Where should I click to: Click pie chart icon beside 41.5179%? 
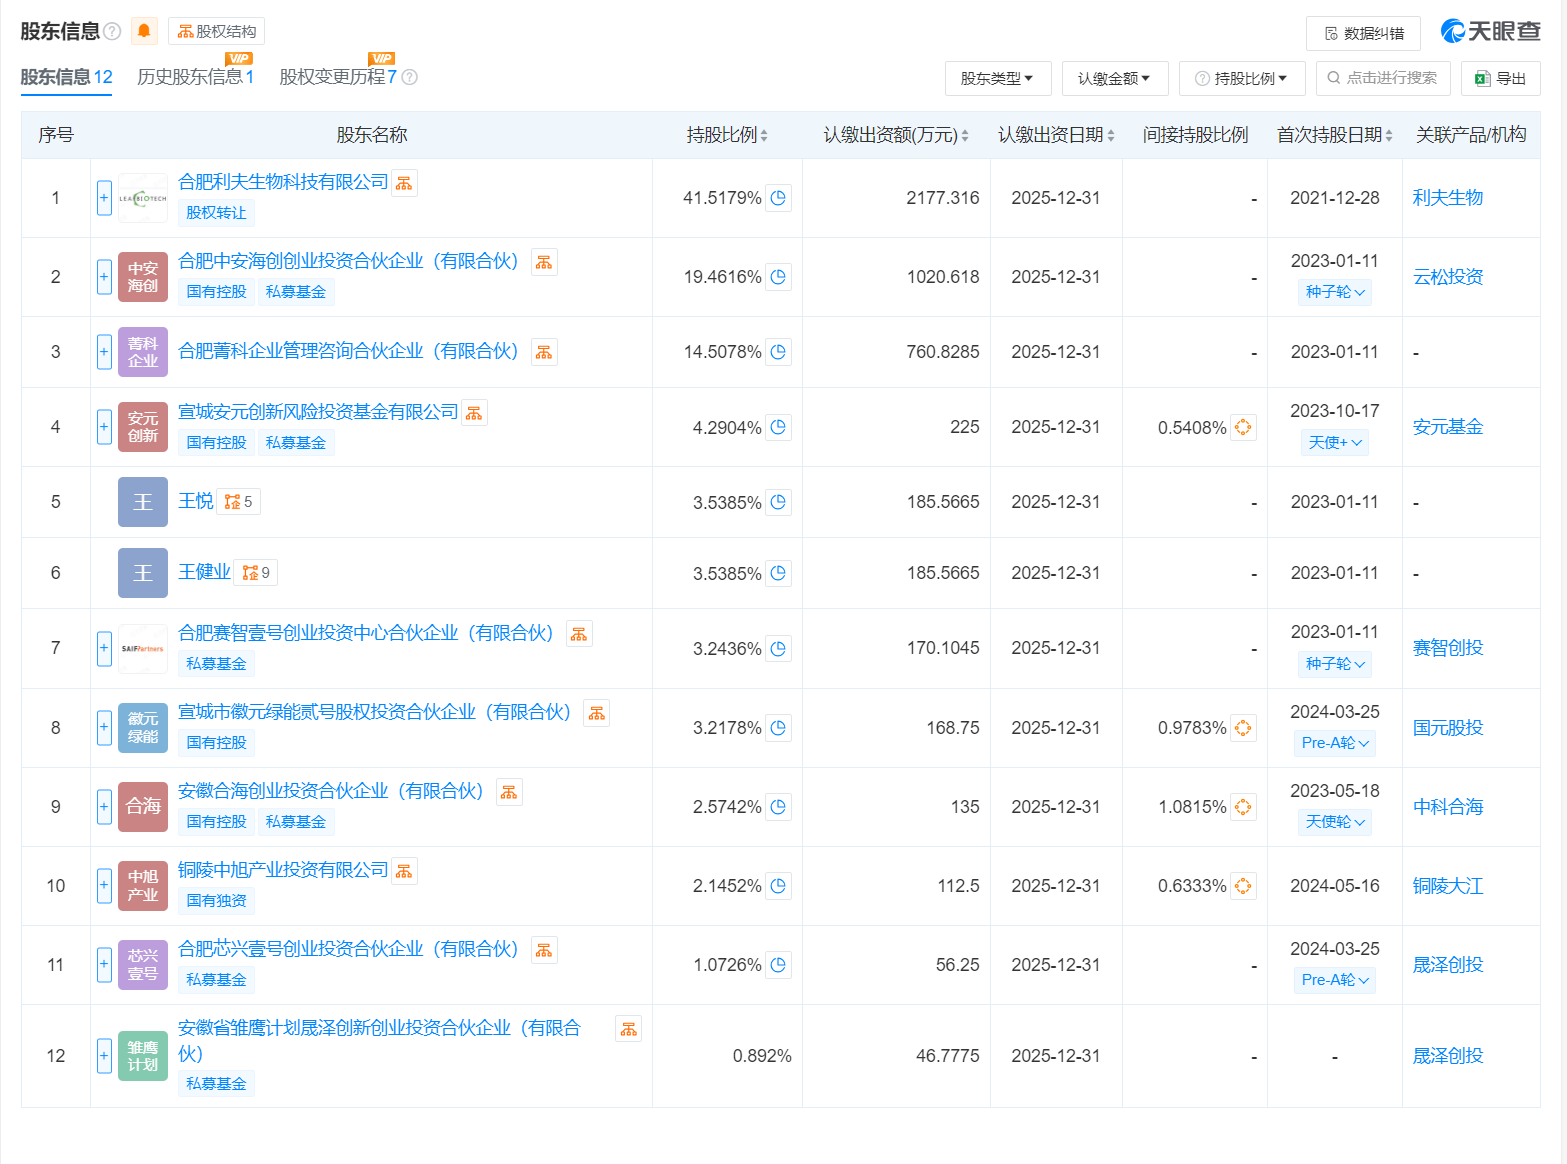[x=778, y=198]
